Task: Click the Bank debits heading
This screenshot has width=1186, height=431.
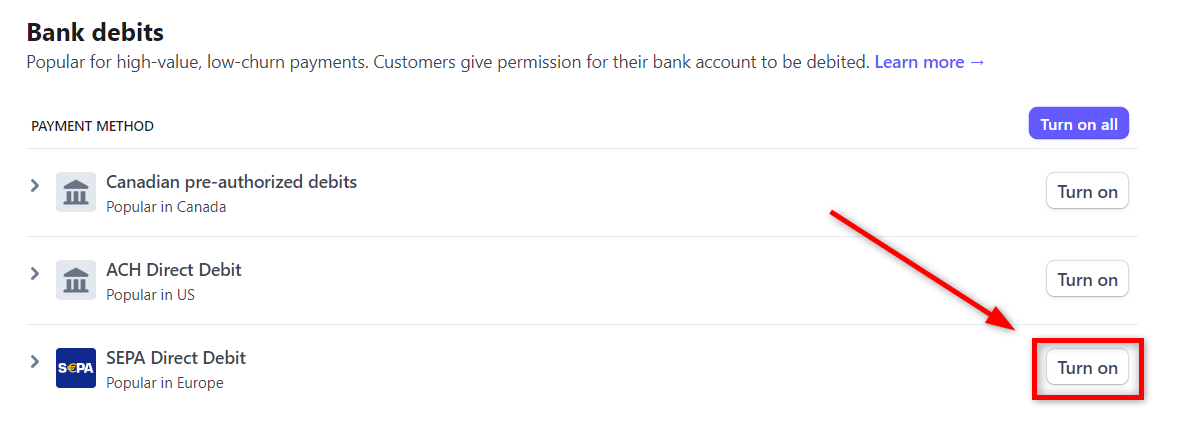Action: (x=95, y=33)
